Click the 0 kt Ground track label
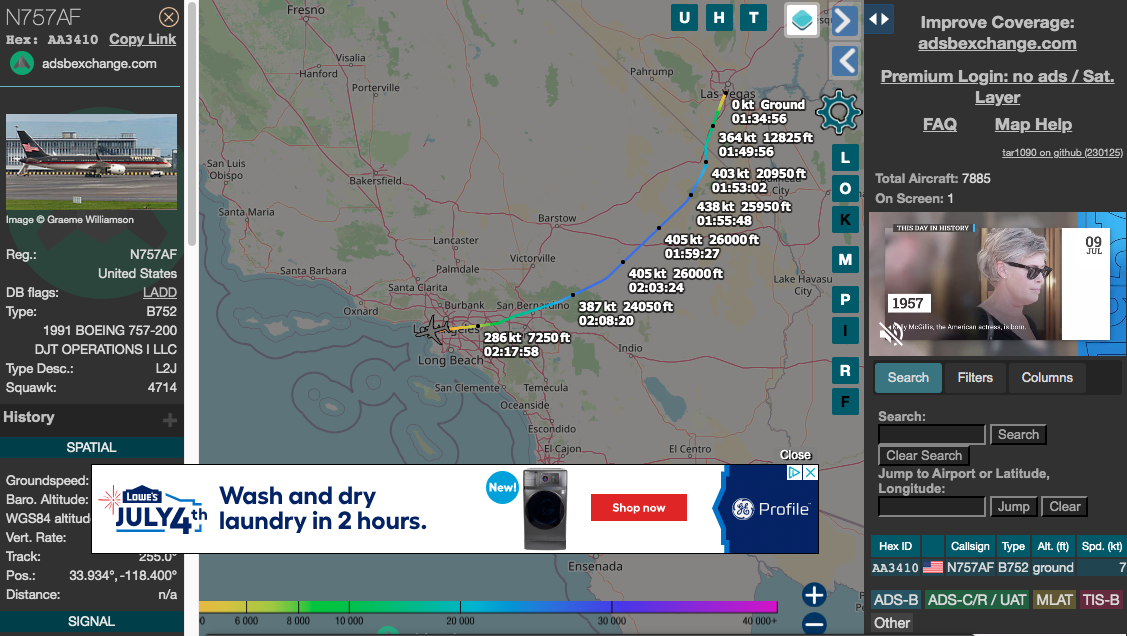 coord(768,111)
